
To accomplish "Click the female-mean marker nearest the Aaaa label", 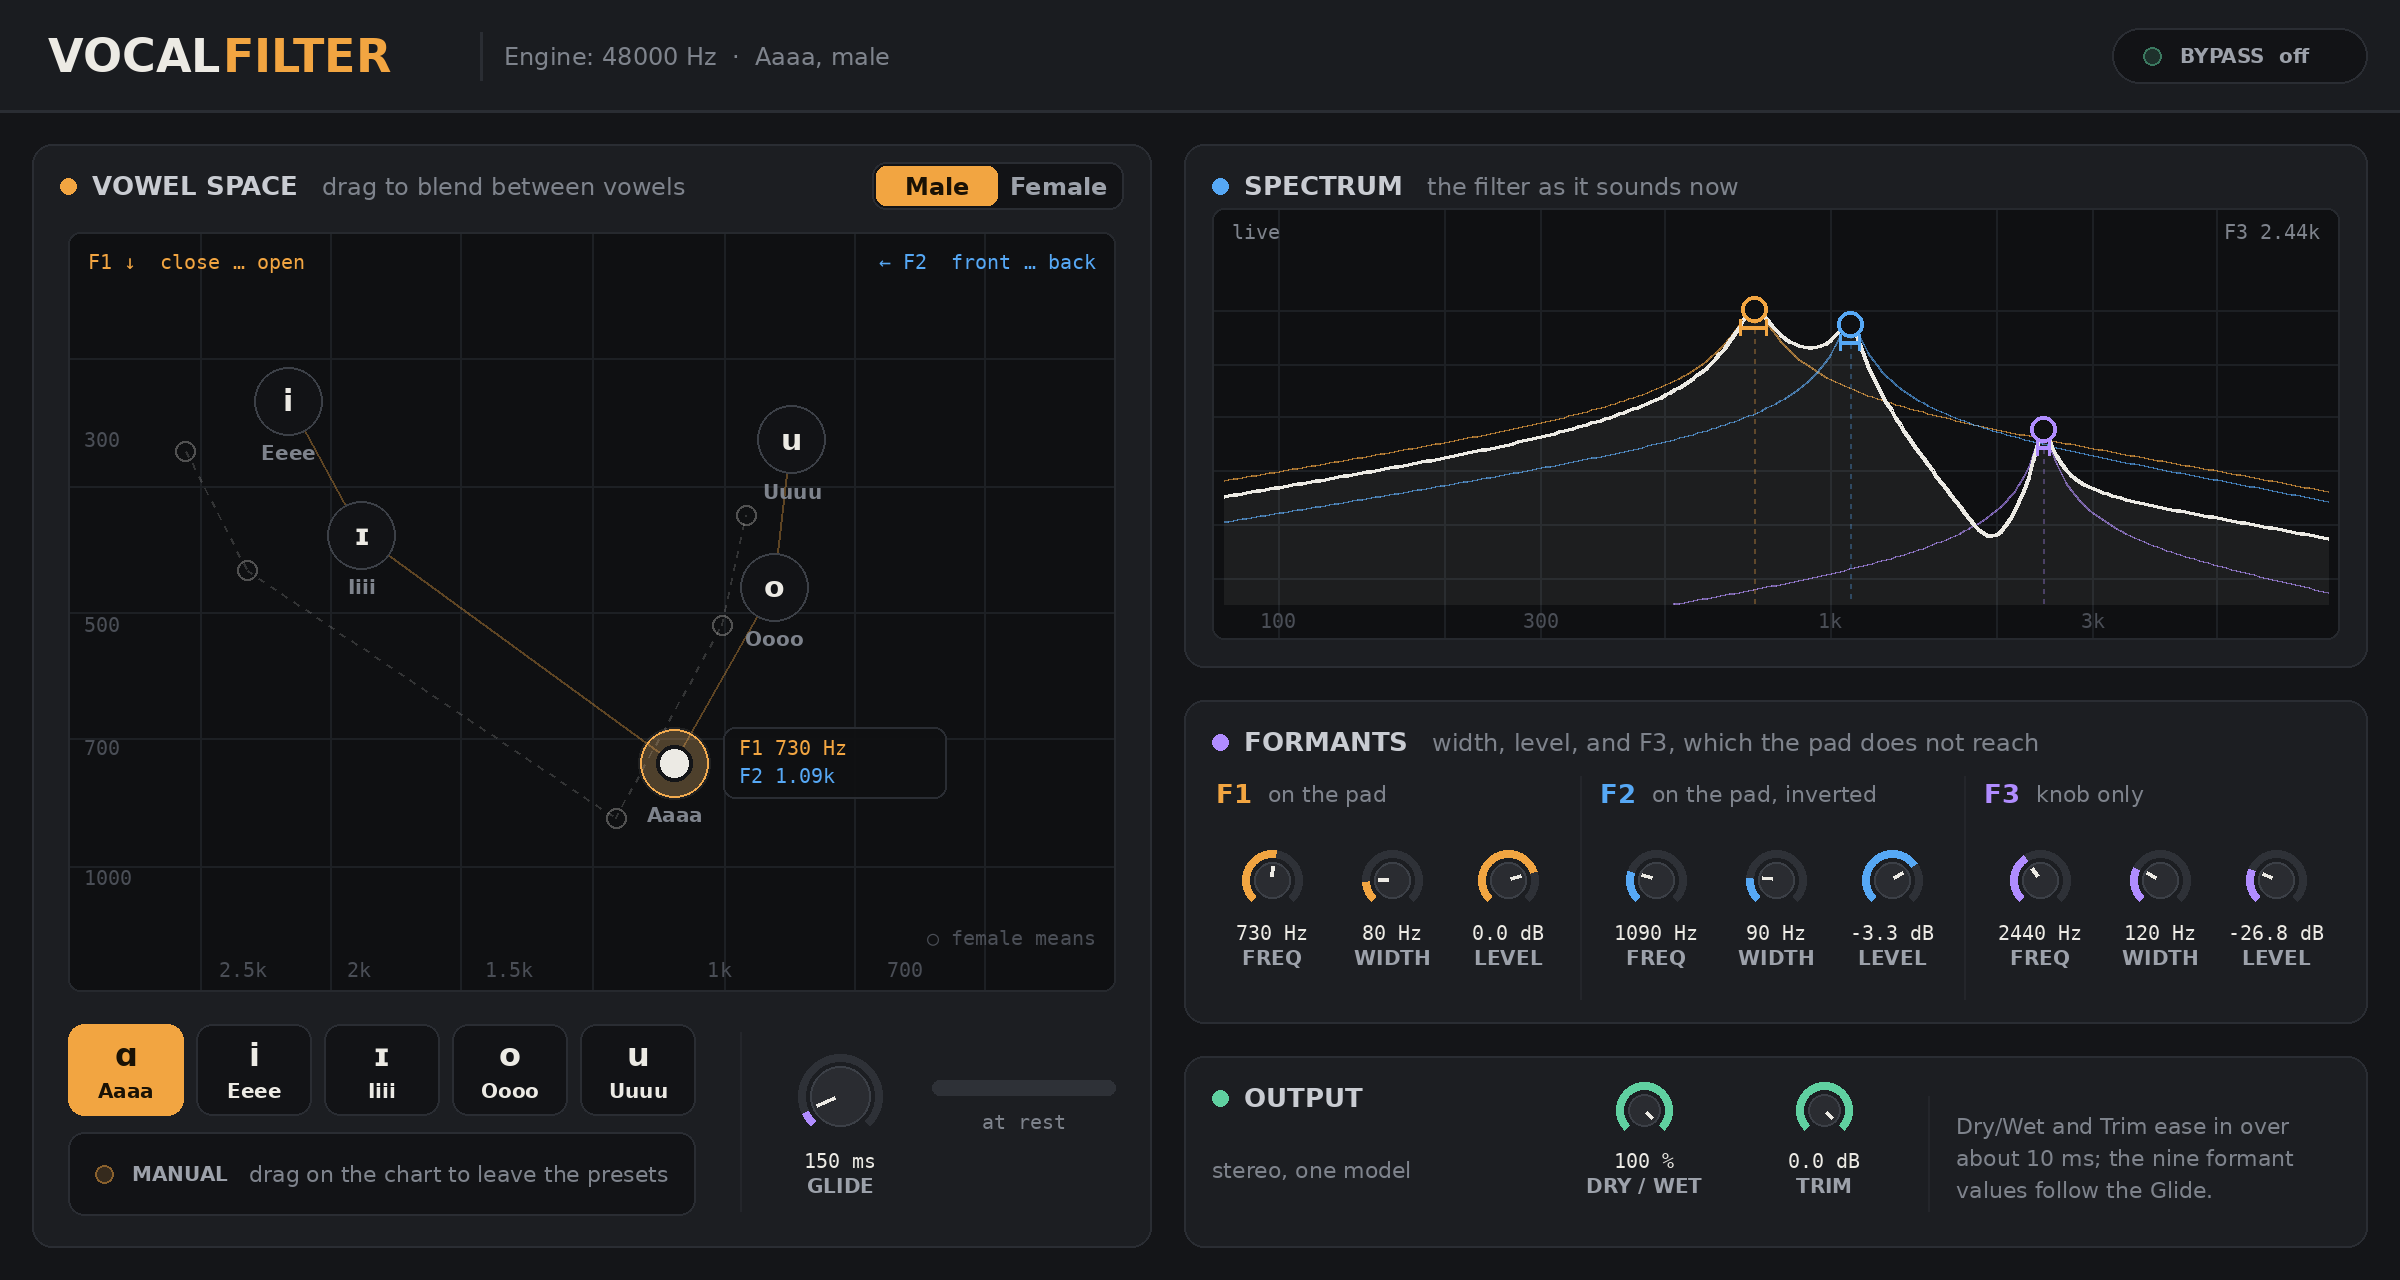I will click(616, 818).
